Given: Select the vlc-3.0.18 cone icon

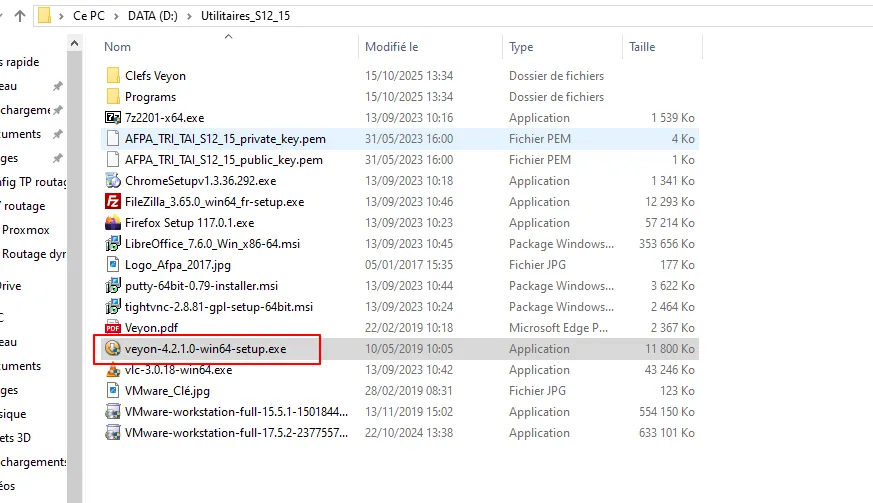Looking at the screenshot, I should [113, 370].
